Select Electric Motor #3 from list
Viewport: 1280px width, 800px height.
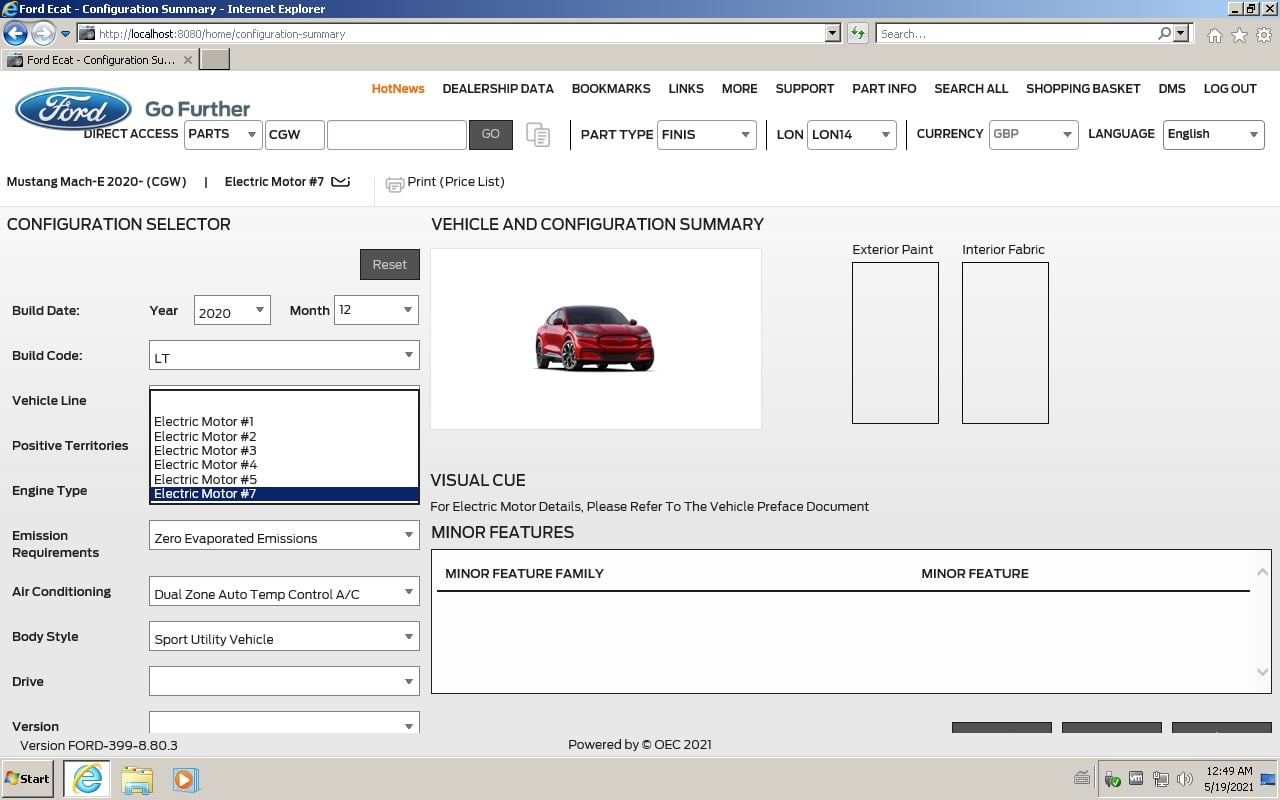[x=284, y=451]
